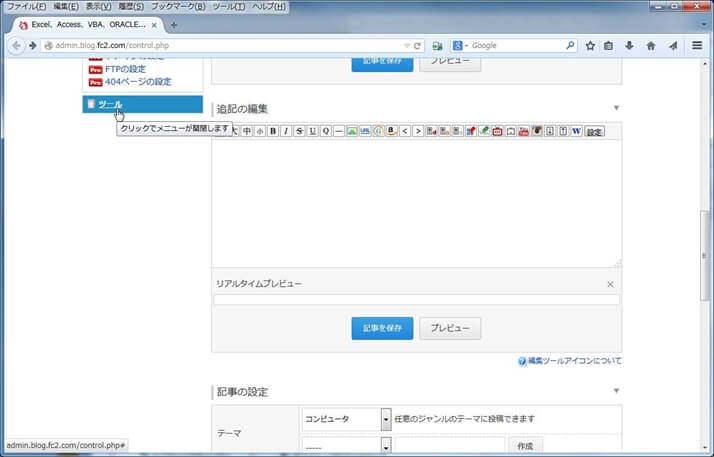This screenshot has height=457, width=714.
Task: Open FTPの設定 sidebar link
Action: (125, 69)
